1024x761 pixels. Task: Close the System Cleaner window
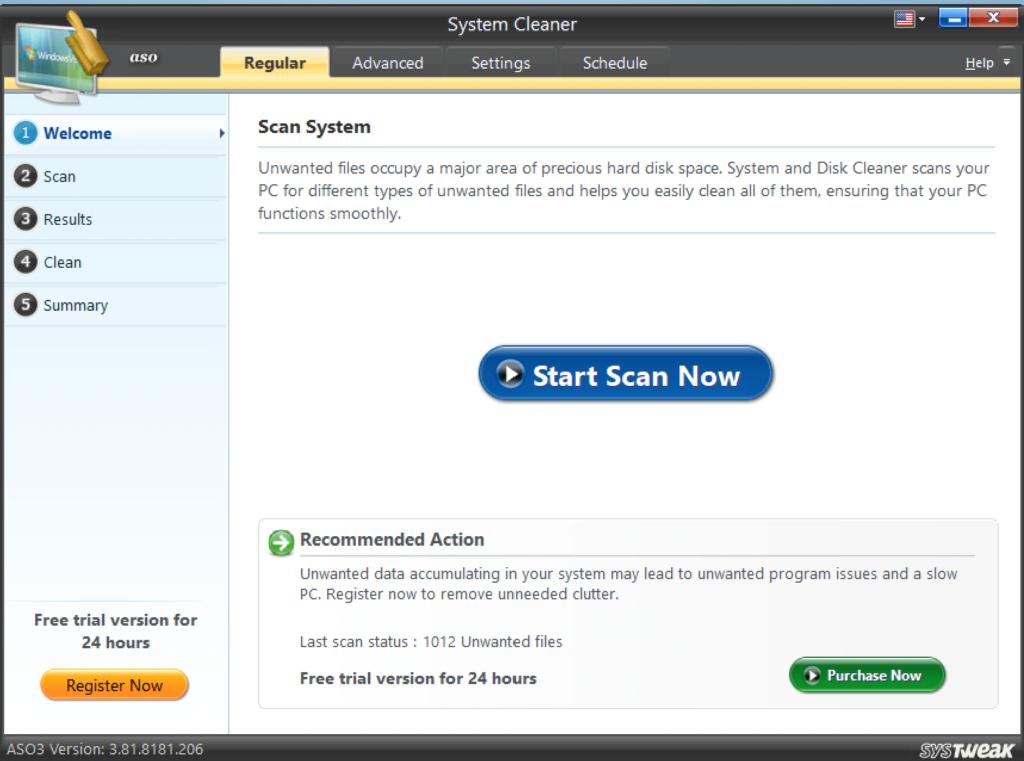(993, 18)
